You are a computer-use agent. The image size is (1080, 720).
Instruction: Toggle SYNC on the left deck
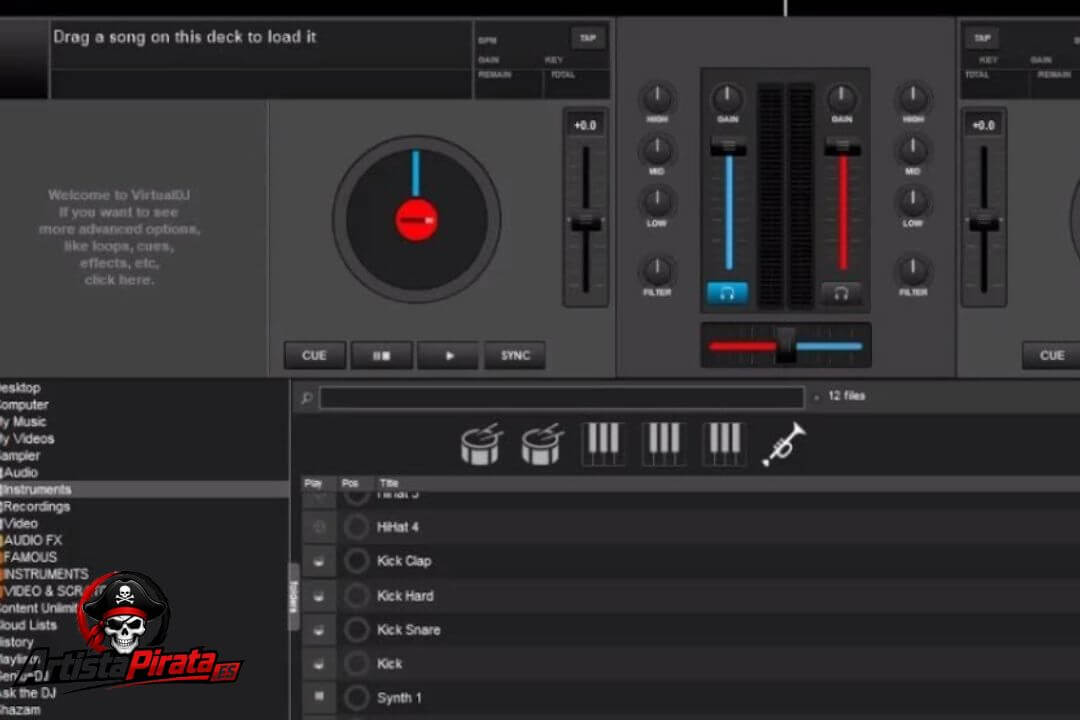pyautogui.click(x=515, y=356)
